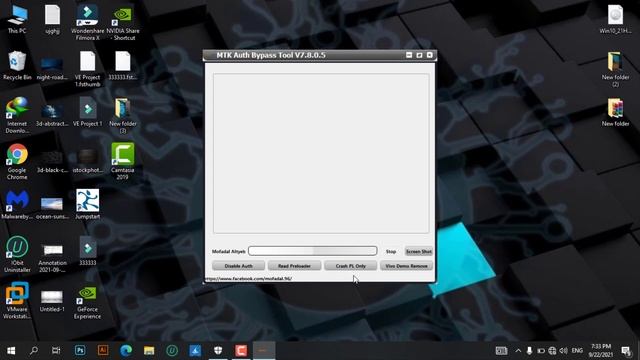This screenshot has width=640, height=360.
Task: Open File Explorer from the taskbar
Action: [x=149, y=350]
